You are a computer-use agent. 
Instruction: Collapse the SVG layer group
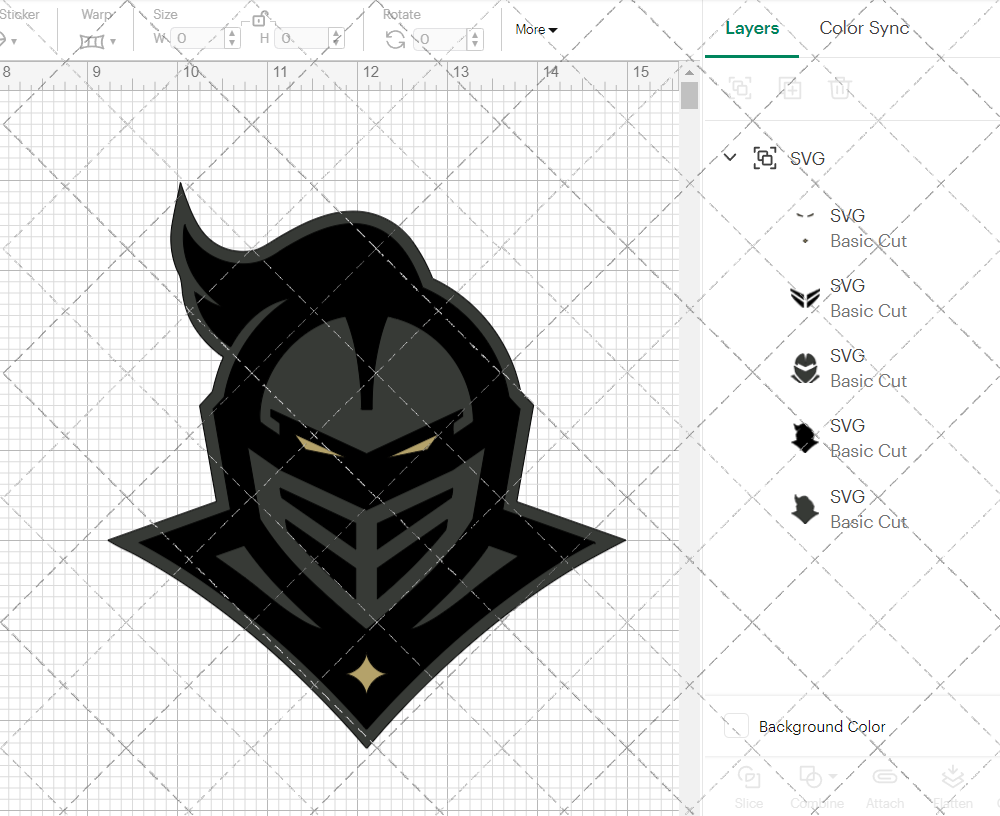tap(729, 157)
